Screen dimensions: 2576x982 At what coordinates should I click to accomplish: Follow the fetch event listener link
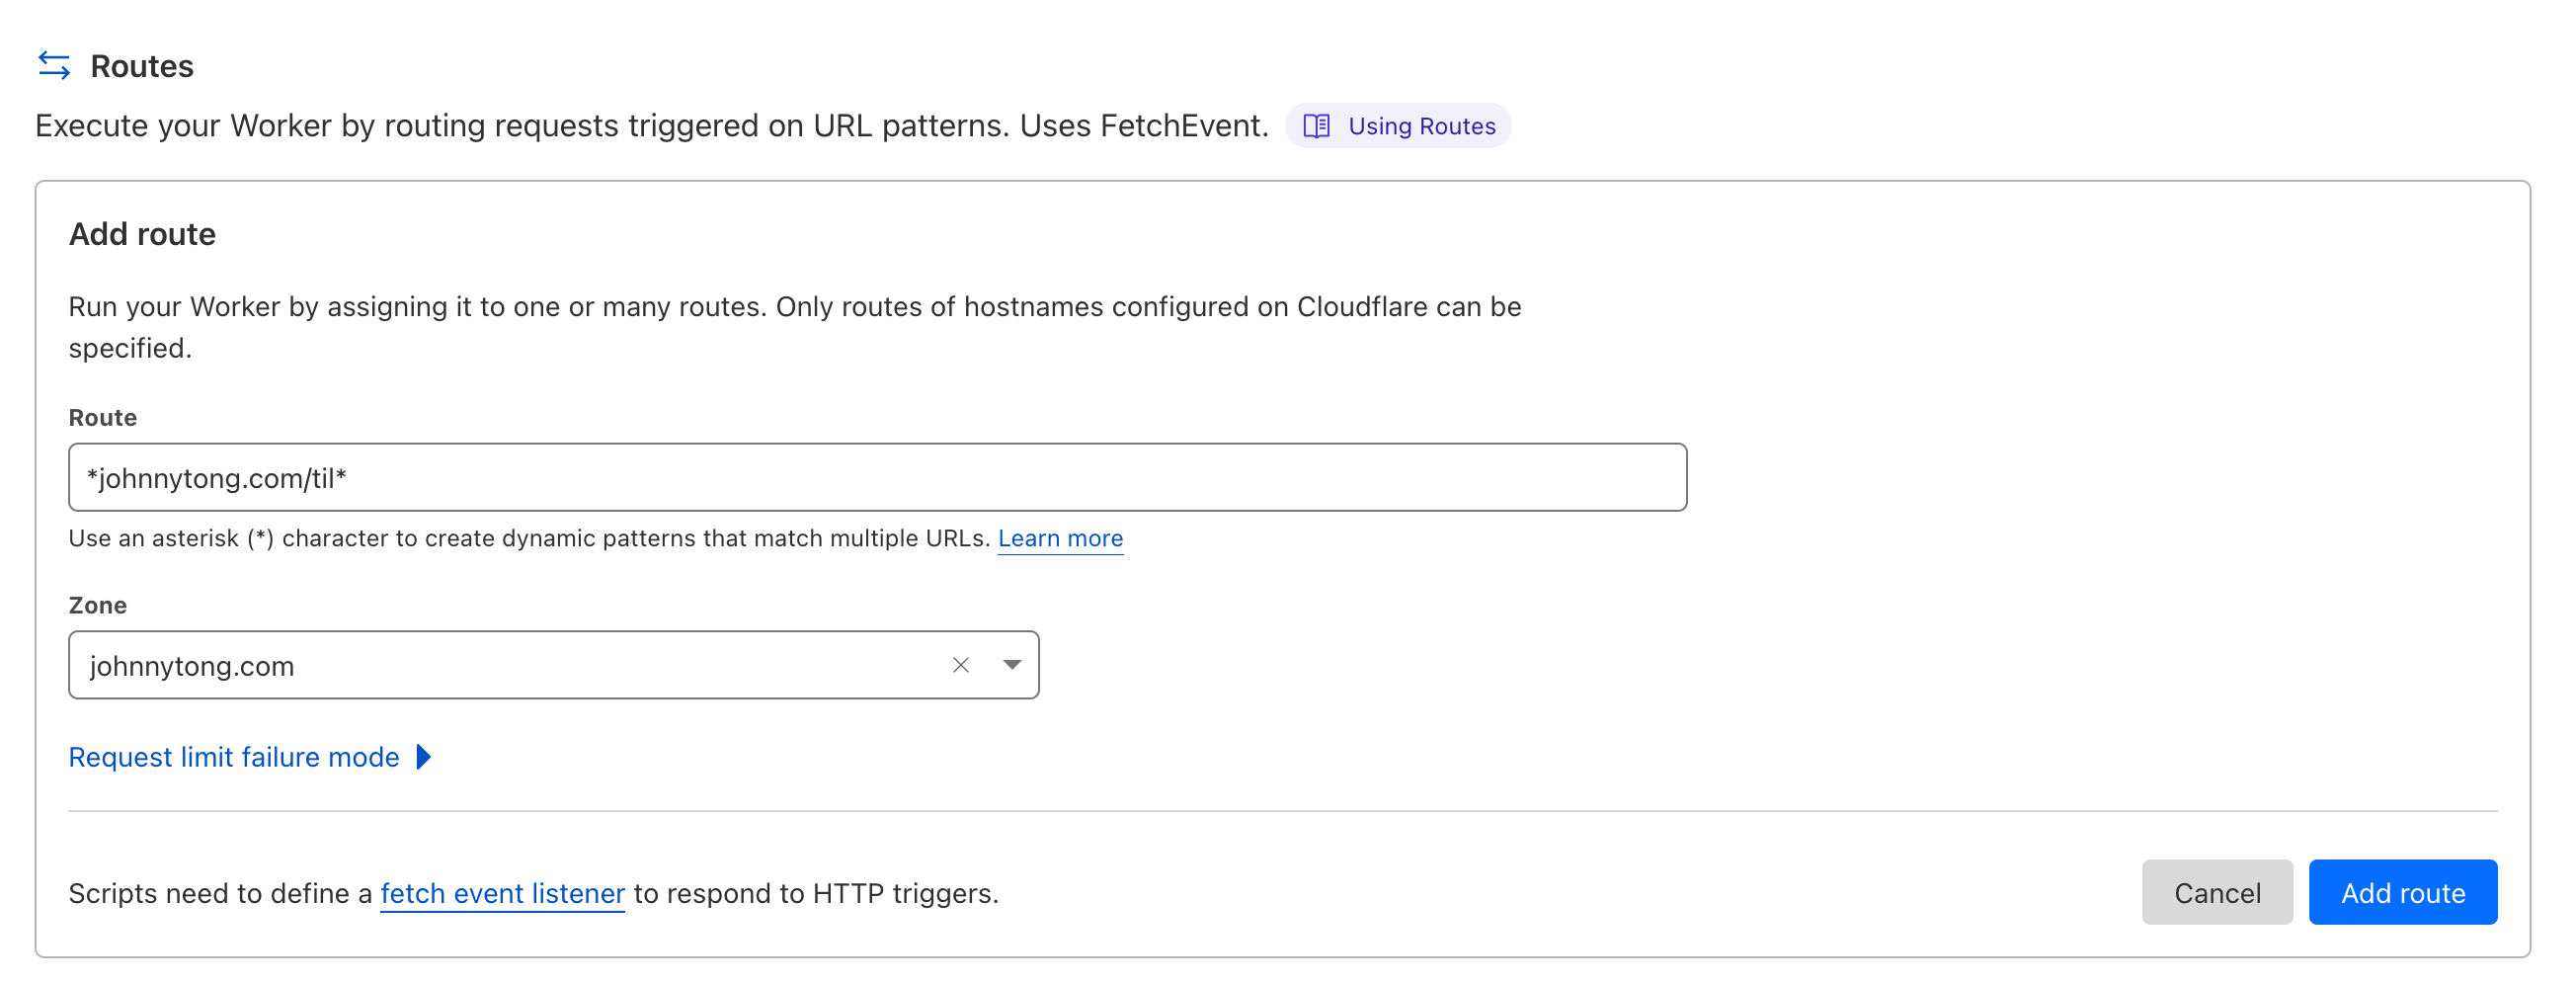tap(502, 893)
